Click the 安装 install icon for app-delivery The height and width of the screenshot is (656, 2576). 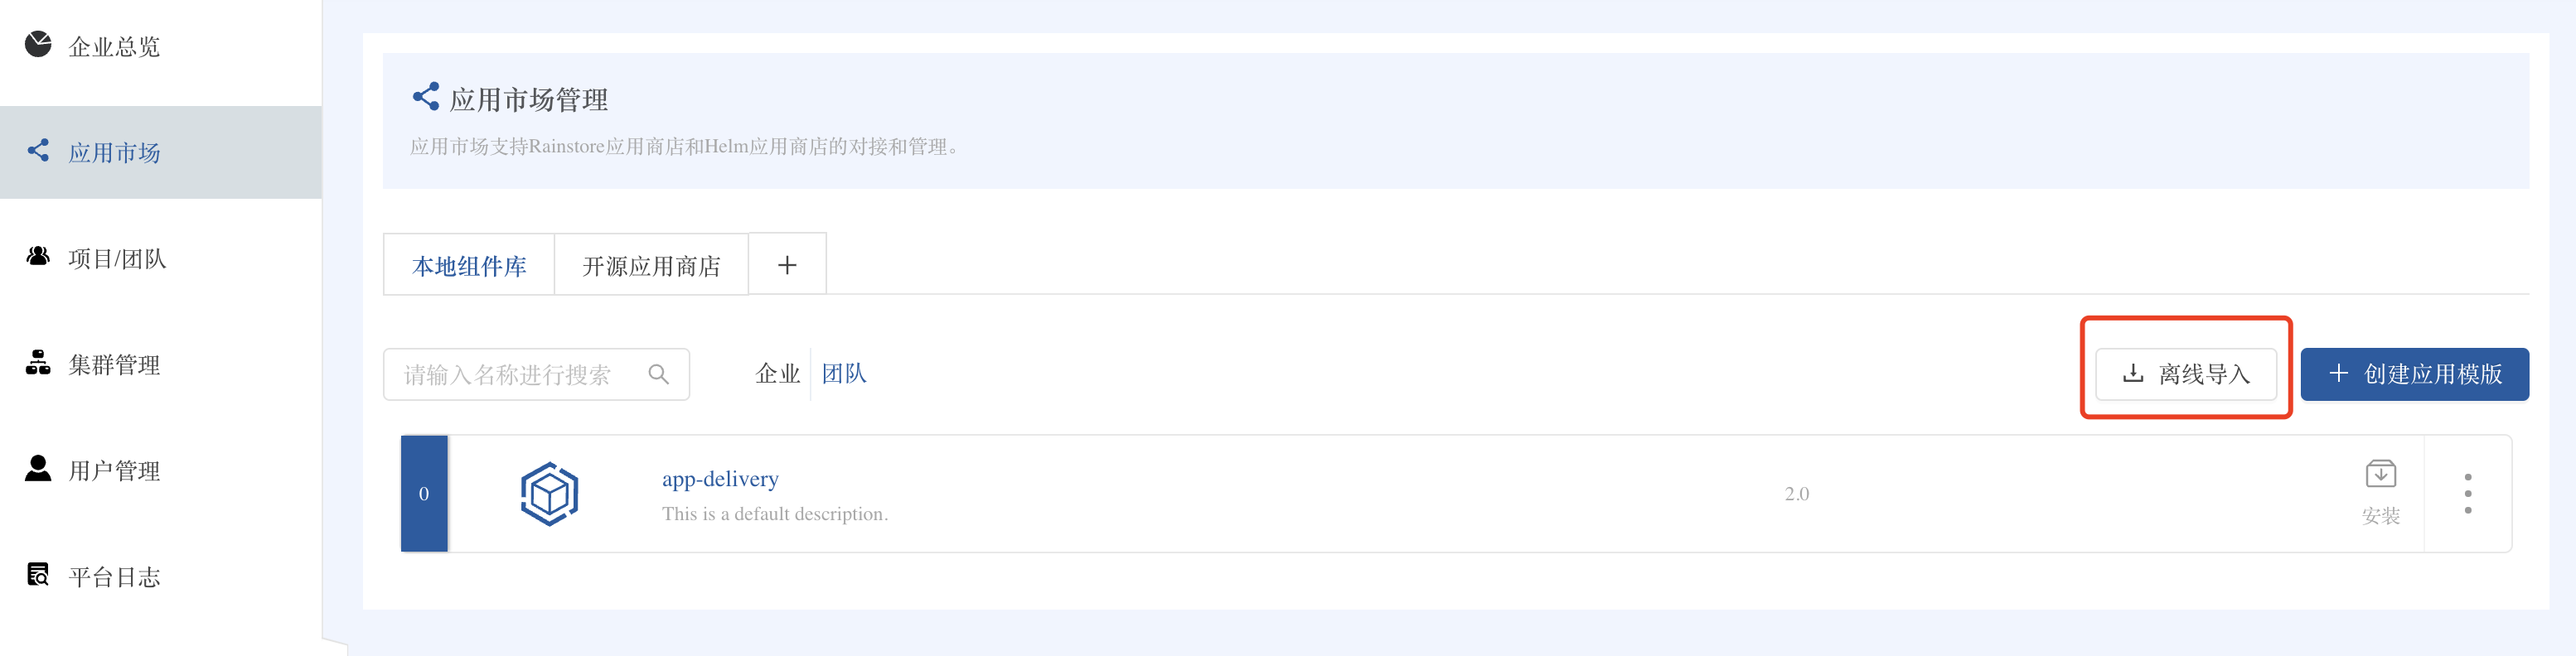click(2380, 475)
